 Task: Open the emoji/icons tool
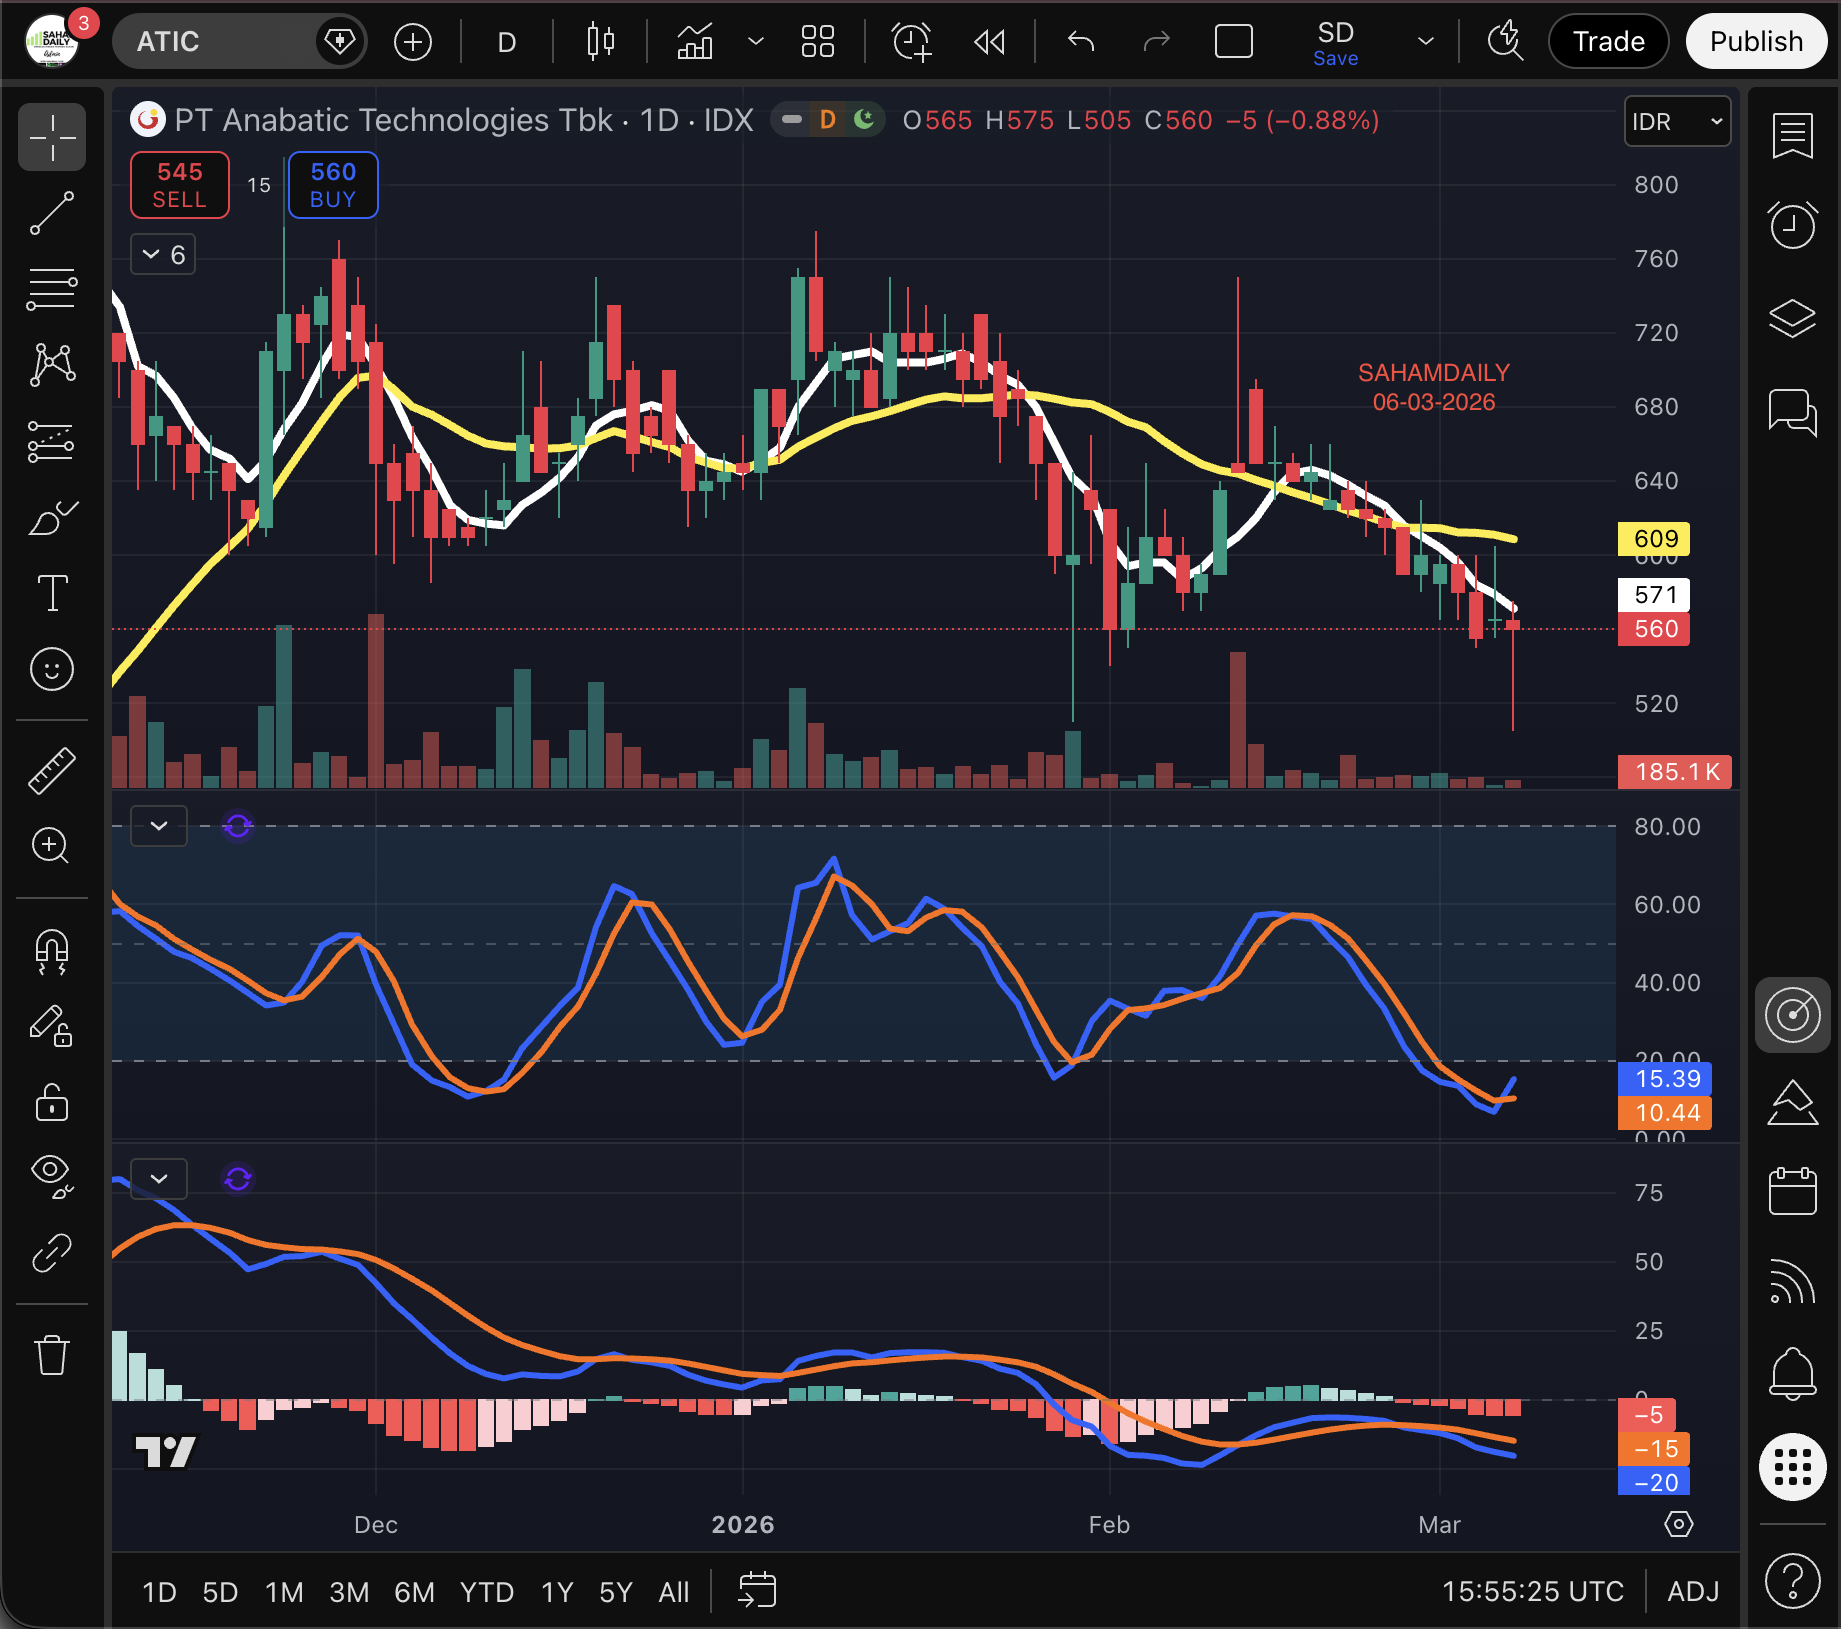point(52,669)
